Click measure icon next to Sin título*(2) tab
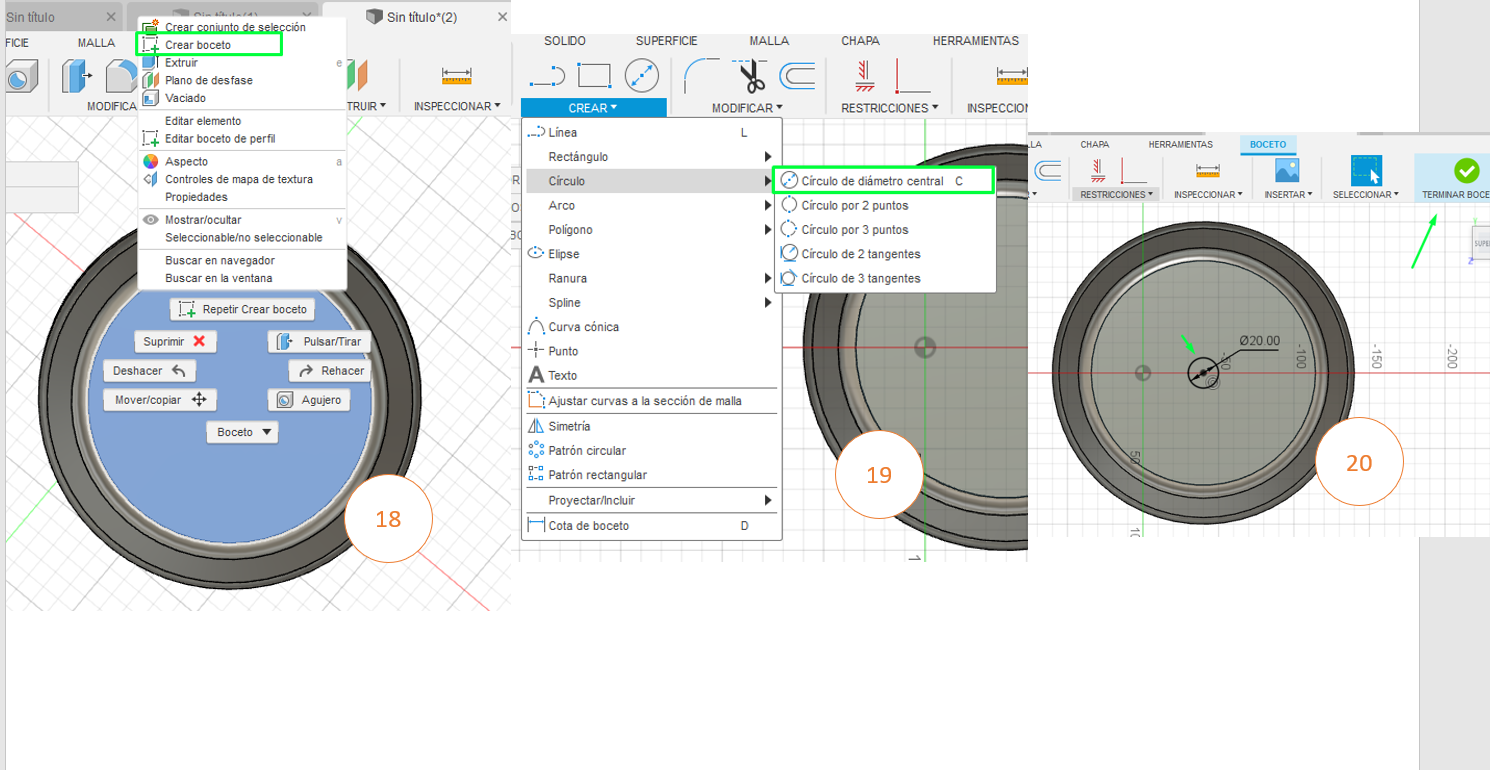1490x770 pixels. (457, 76)
